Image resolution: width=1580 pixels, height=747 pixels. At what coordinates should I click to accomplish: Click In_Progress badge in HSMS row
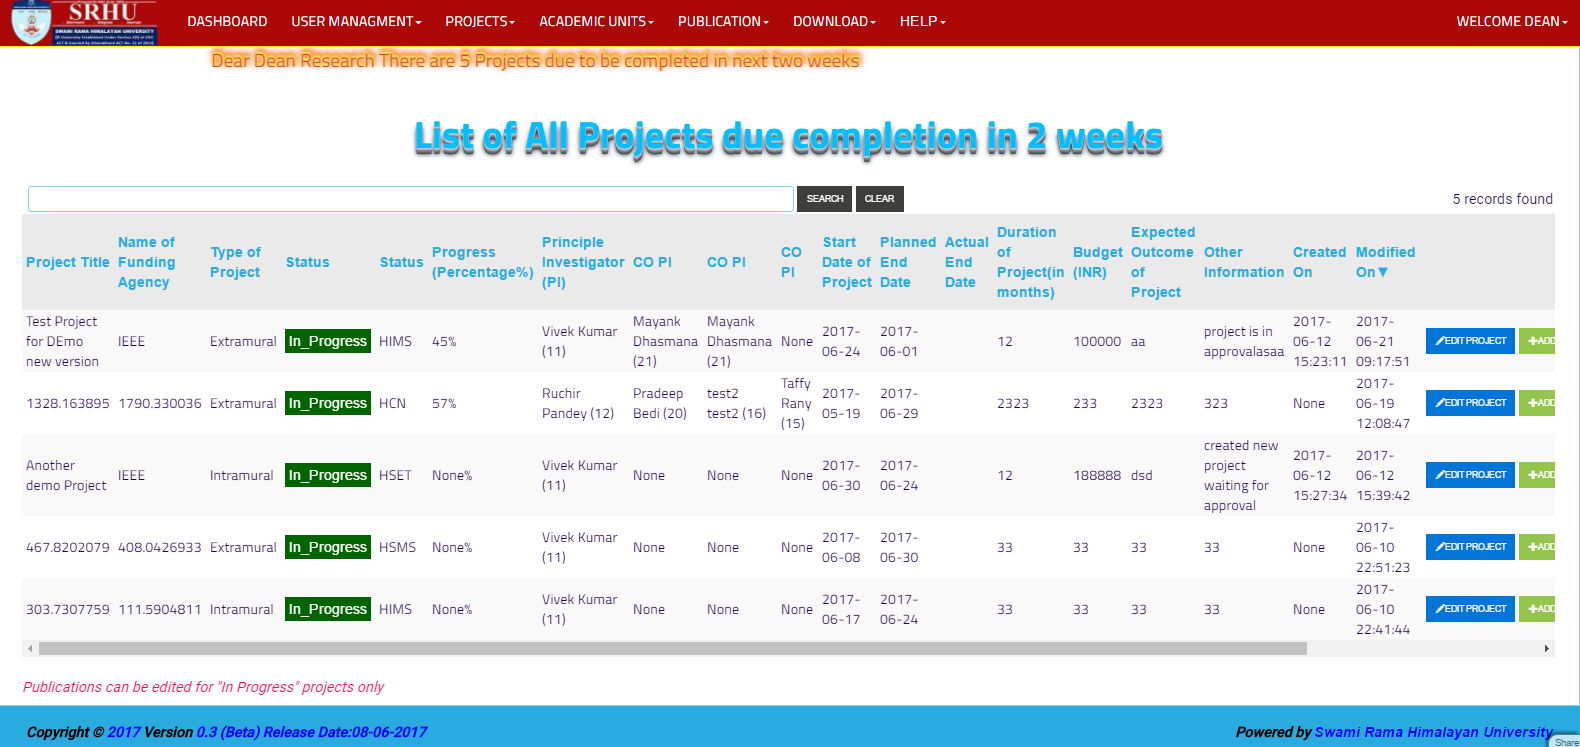click(x=328, y=547)
